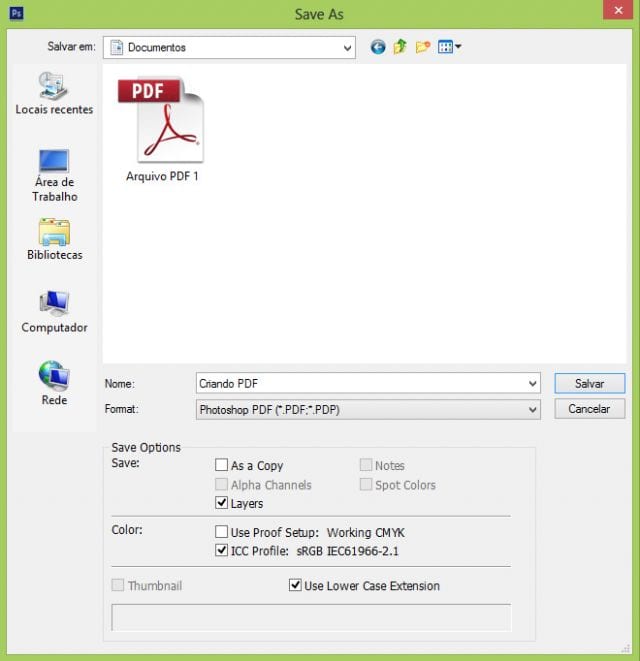Uncheck the Layers checkbox
The width and height of the screenshot is (640, 661).
click(221, 502)
